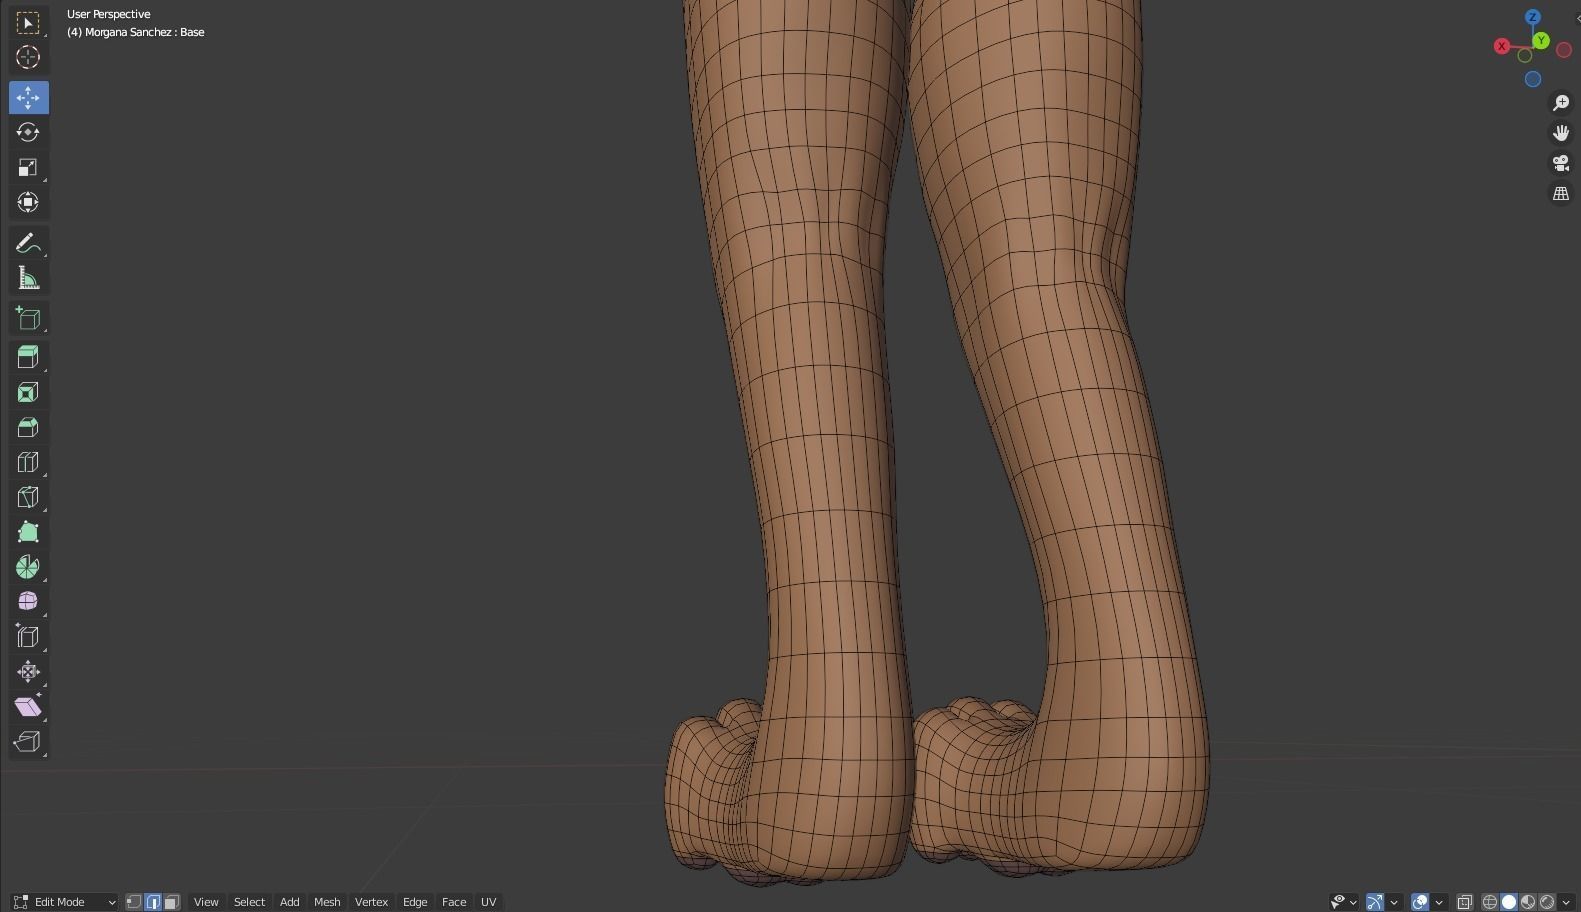Select the Bevel tool
This screenshot has height=912, width=1581.
click(x=28, y=427)
